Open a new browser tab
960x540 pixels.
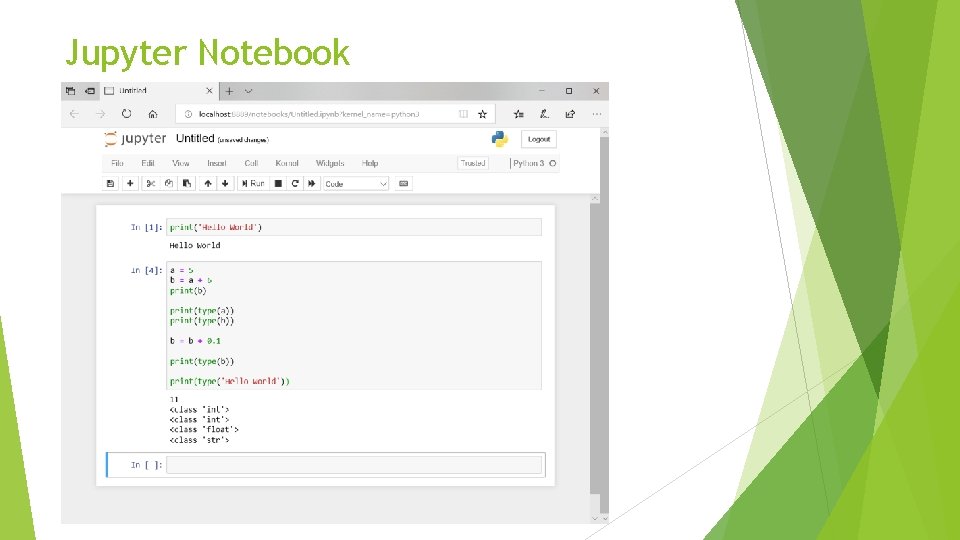point(229,91)
